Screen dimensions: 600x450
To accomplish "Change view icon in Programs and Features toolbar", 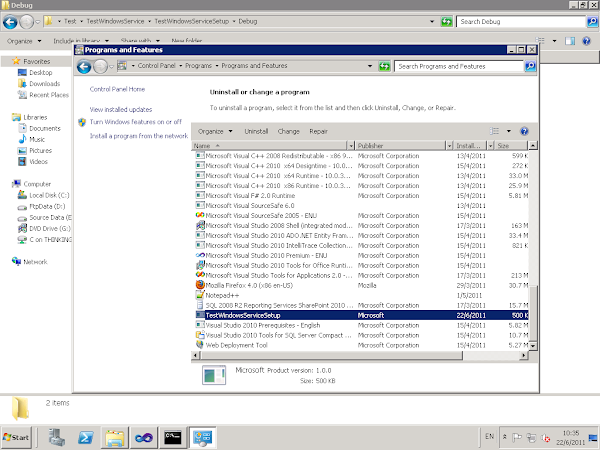I will click(x=494, y=131).
